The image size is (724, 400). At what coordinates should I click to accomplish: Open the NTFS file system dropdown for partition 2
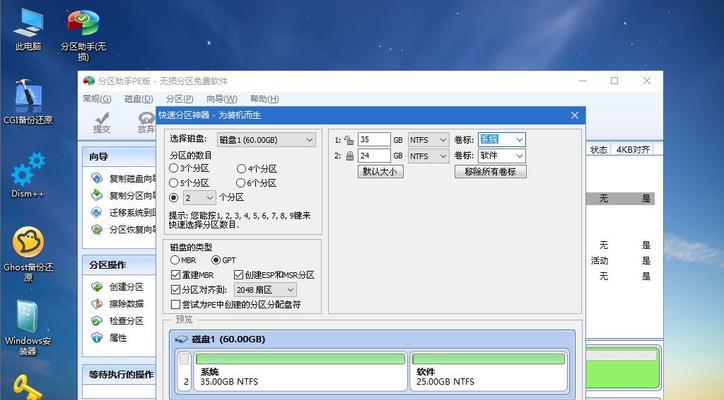point(428,156)
